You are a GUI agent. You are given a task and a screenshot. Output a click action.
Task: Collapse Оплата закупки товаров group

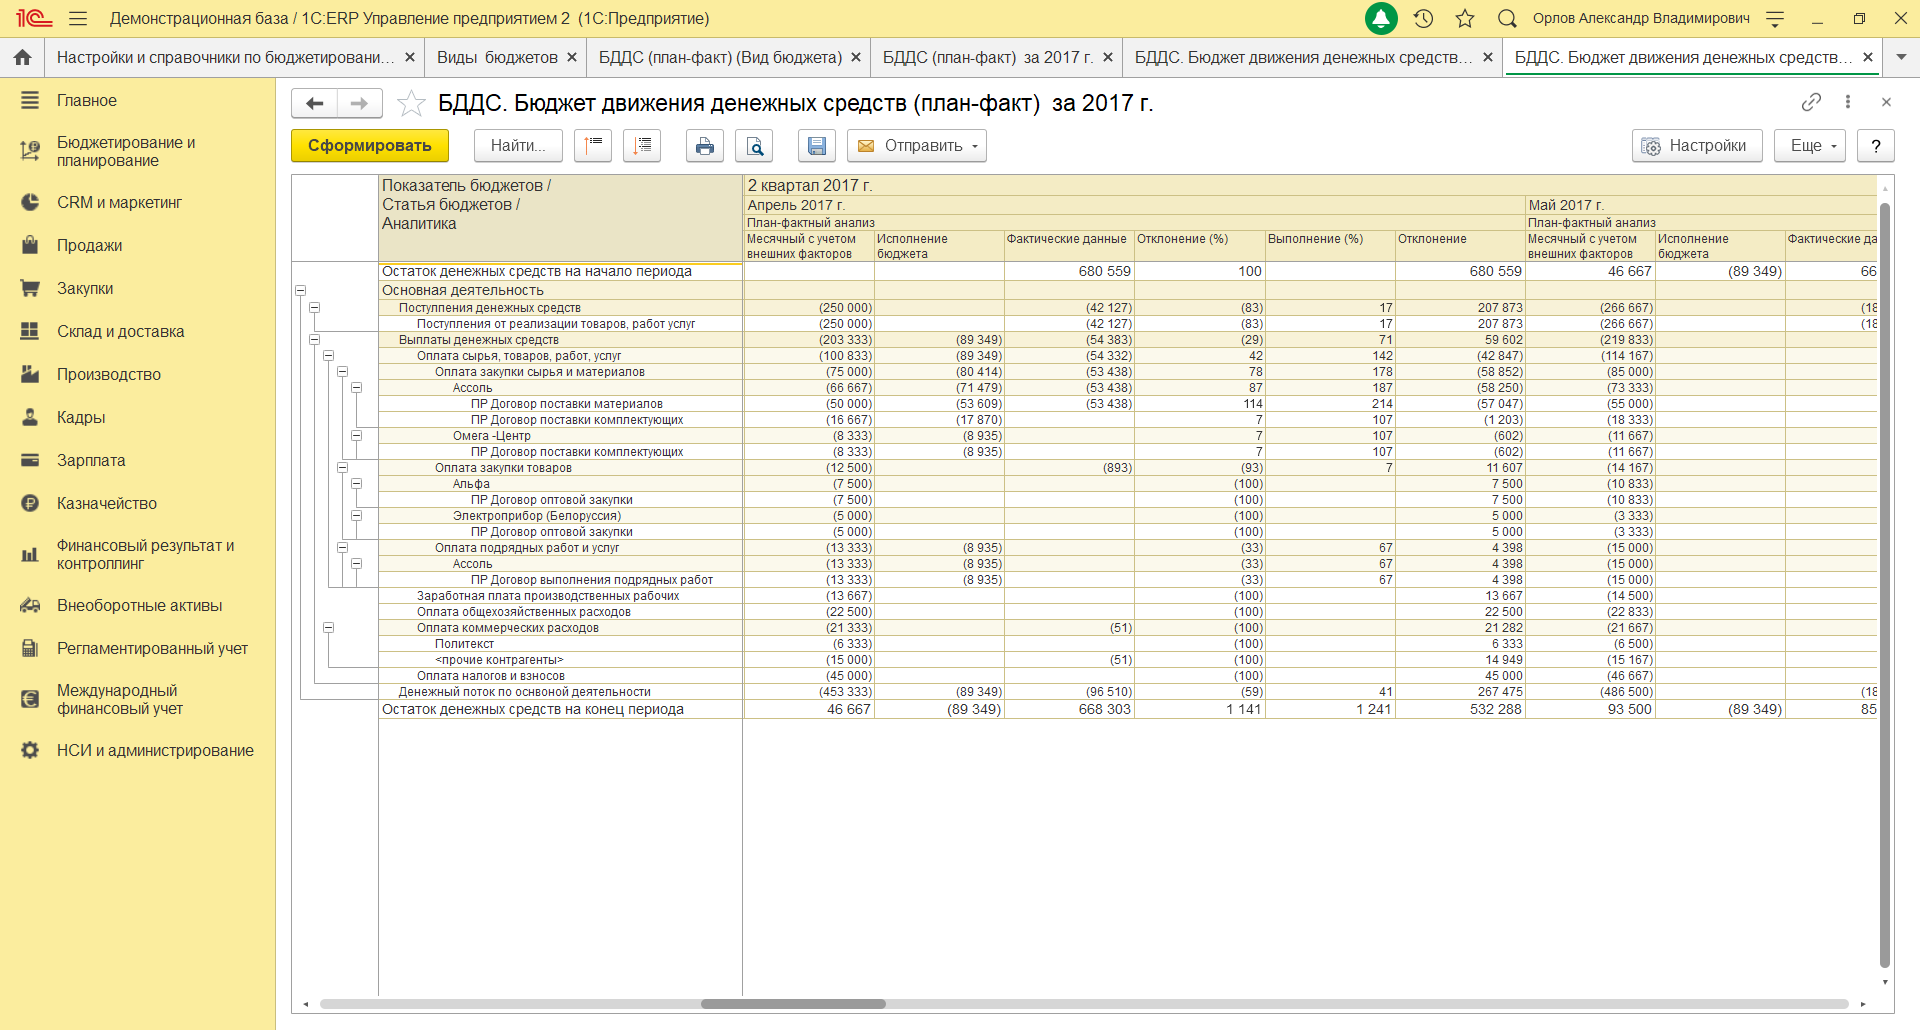tap(342, 468)
